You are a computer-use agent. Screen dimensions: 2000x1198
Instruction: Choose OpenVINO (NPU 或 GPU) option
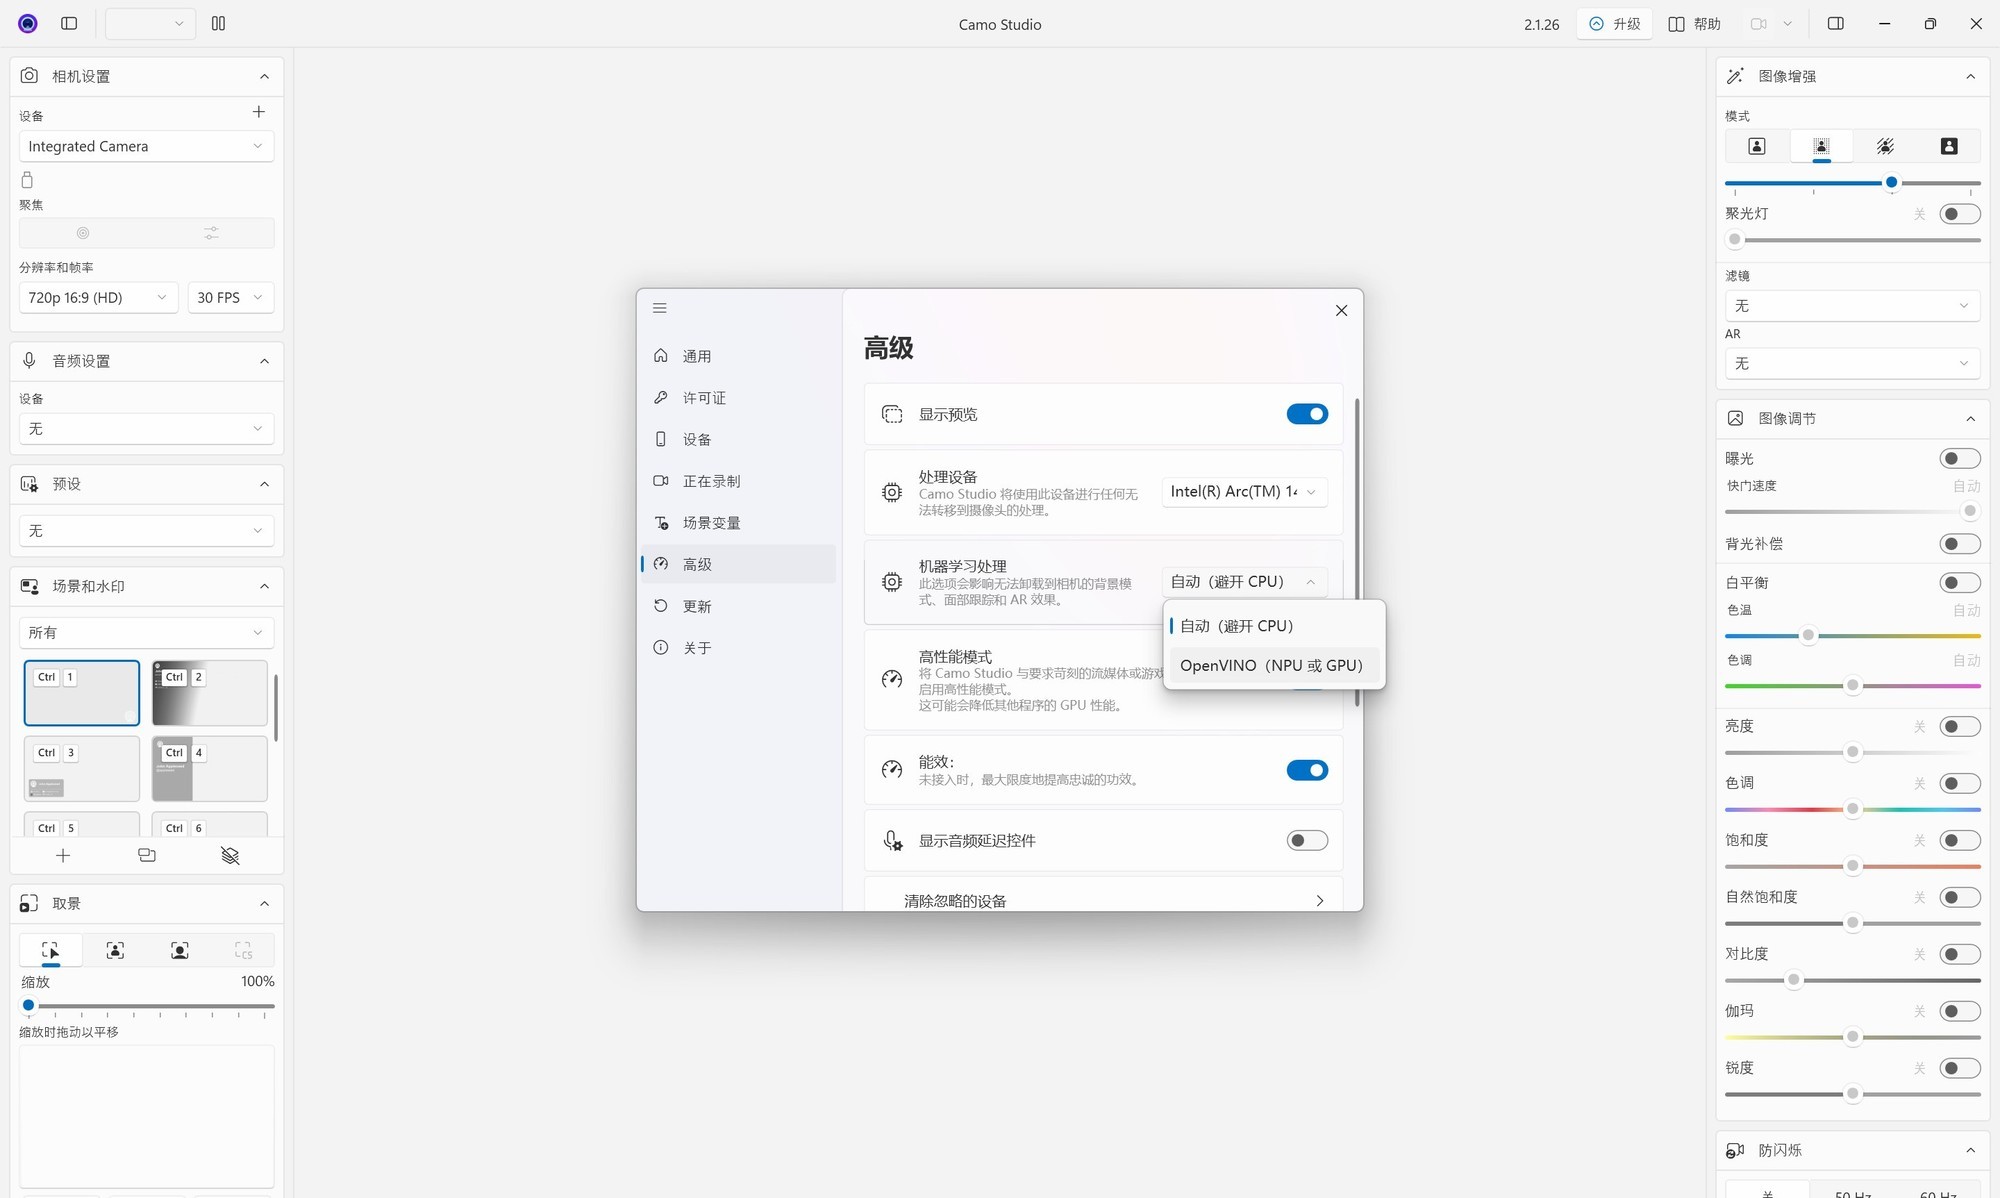[x=1271, y=665]
